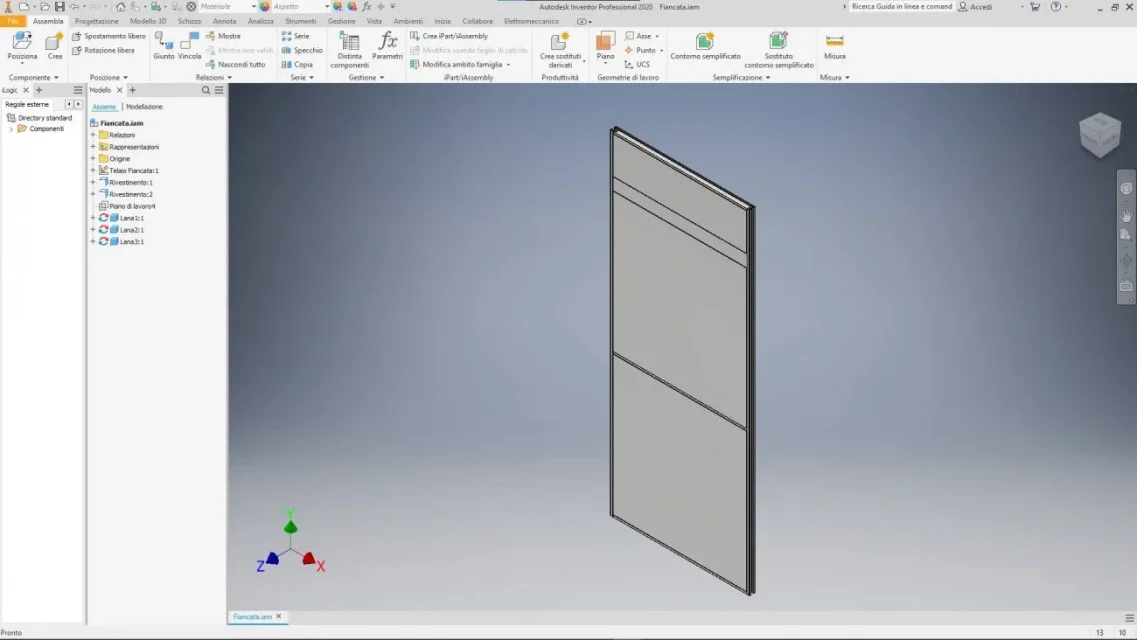This screenshot has height=640, width=1137.
Task: Select the Spostamento libero tool
Action: [109, 36]
